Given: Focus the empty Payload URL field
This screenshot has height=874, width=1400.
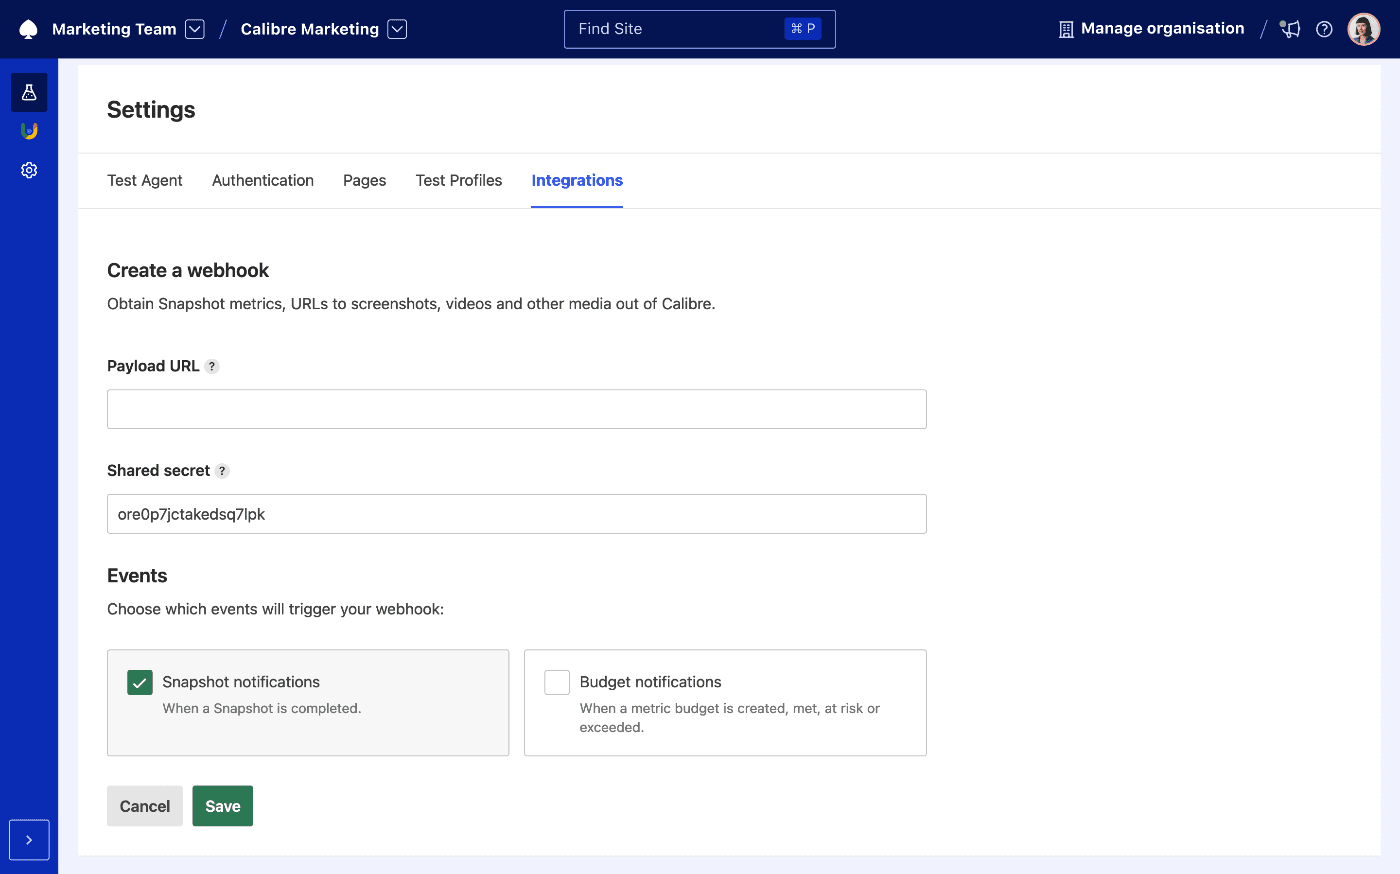Looking at the screenshot, I should pos(516,408).
